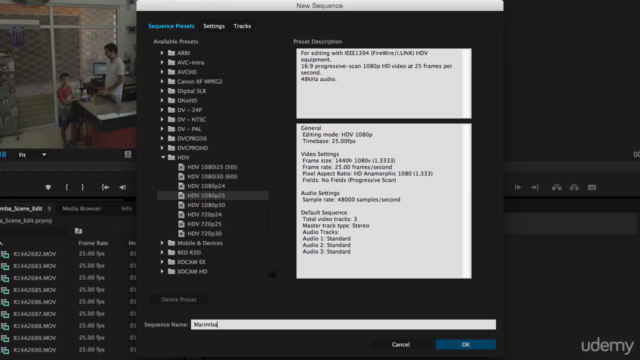The image size is (640, 360).
Task: Click the Delete Preset button
Action: point(179,300)
